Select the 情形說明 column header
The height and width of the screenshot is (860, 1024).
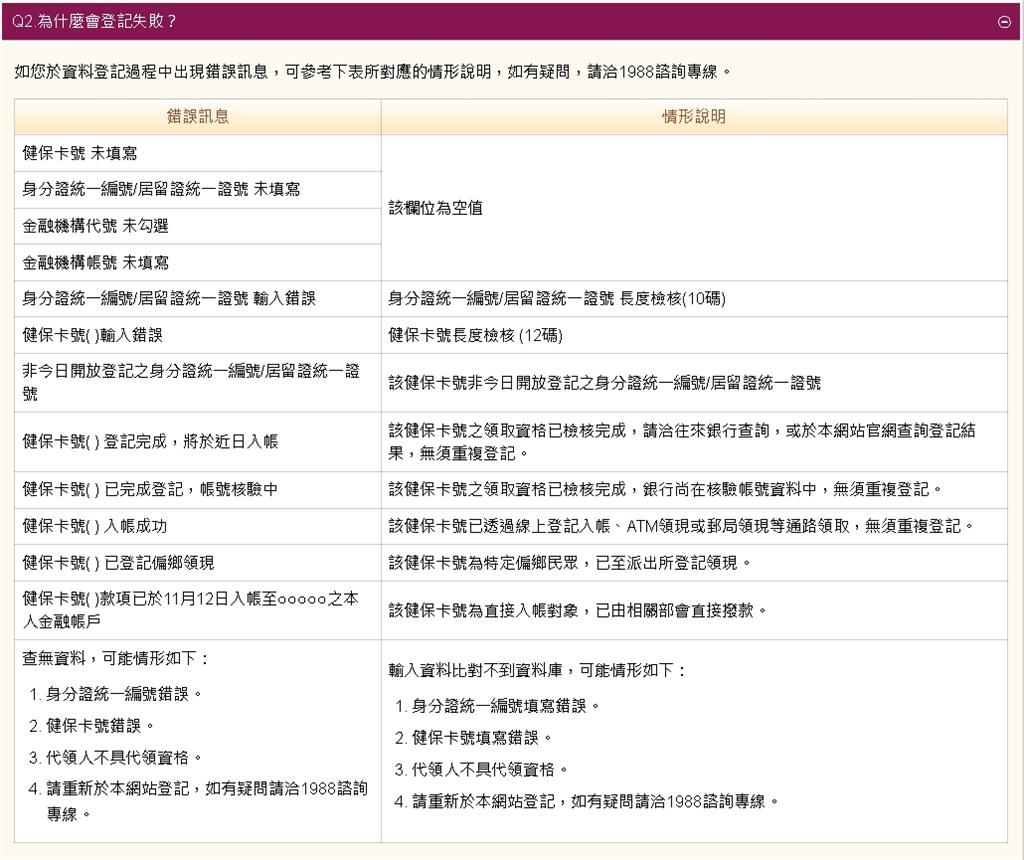coord(693,117)
